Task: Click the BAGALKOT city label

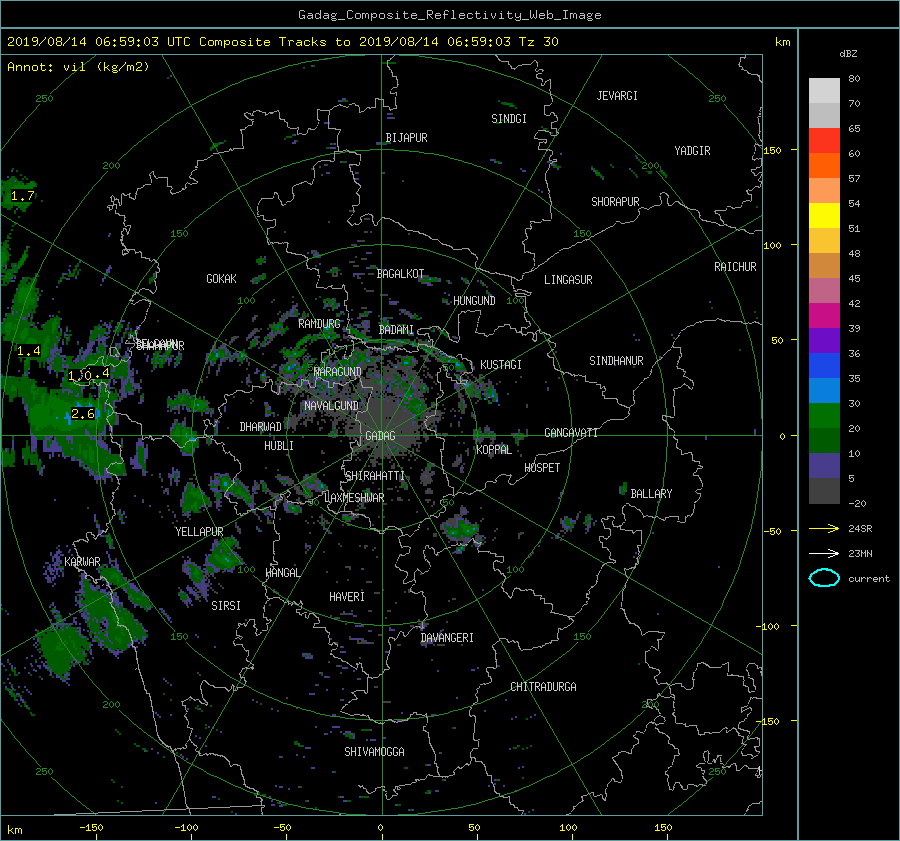Action: coord(400,274)
